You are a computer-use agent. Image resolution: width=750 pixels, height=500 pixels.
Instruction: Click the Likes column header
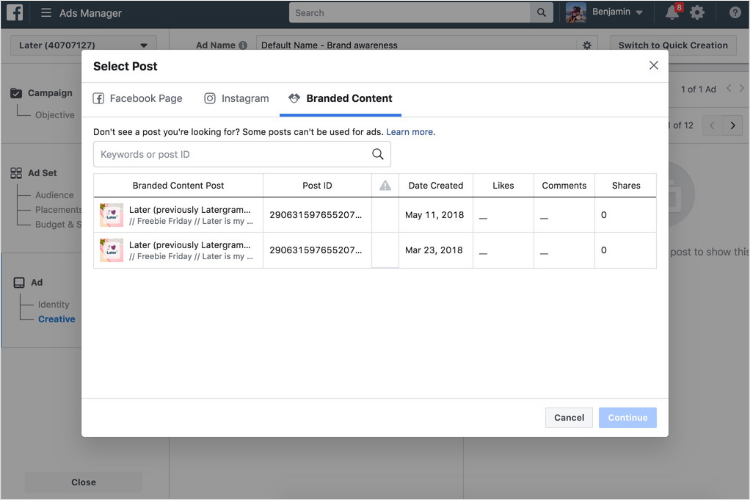point(503,186)
